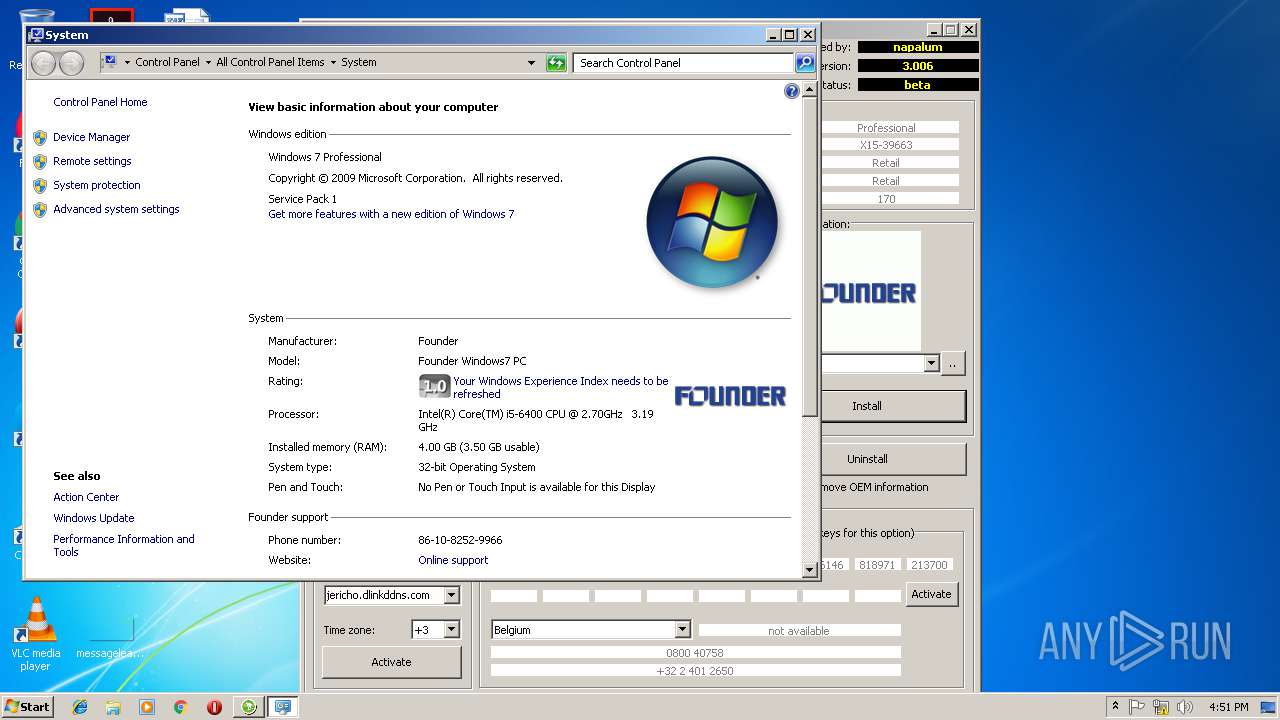This screenshot has height=720, width=1280.
Task: Click the browse '..' button beside logo dropdown
Action: (953, 364)
